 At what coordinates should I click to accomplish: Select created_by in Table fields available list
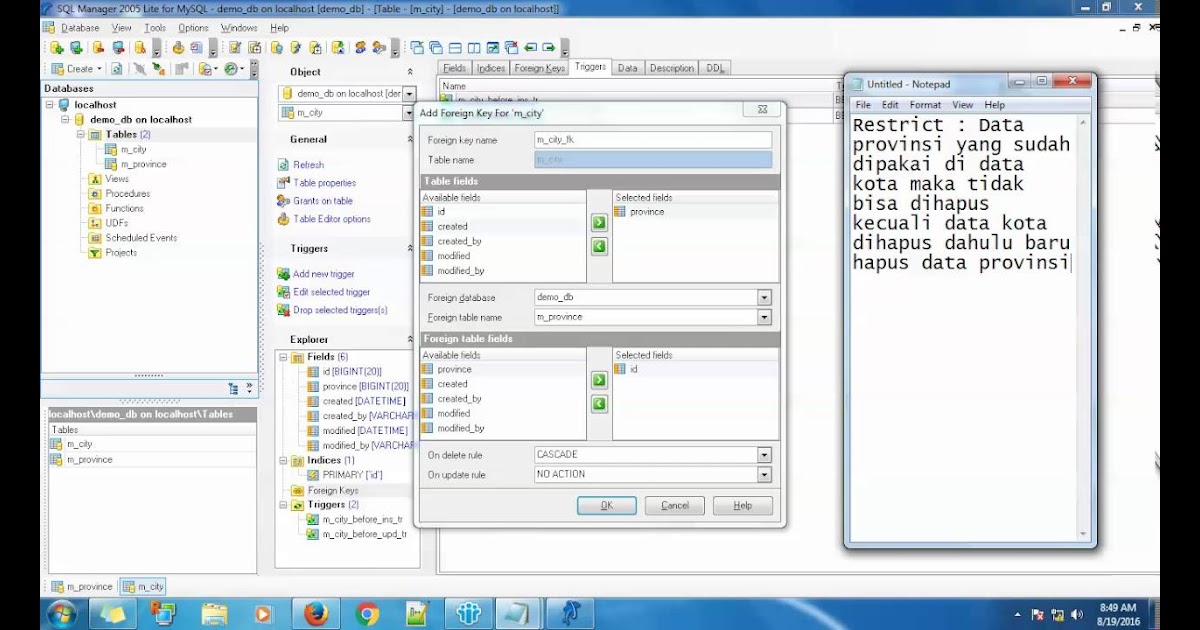(x=460, y=241)
